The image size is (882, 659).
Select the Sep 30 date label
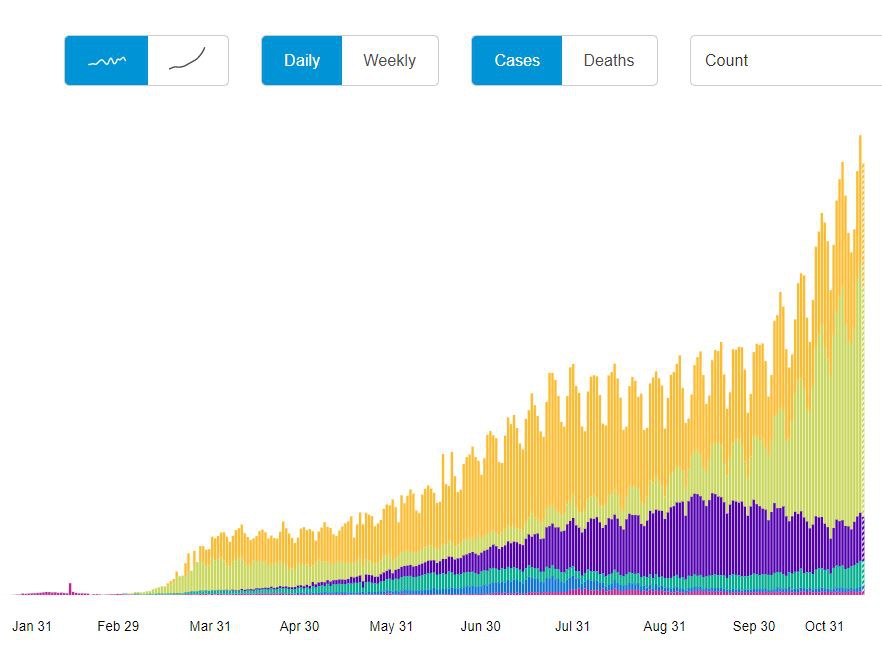tap(754, 626)
